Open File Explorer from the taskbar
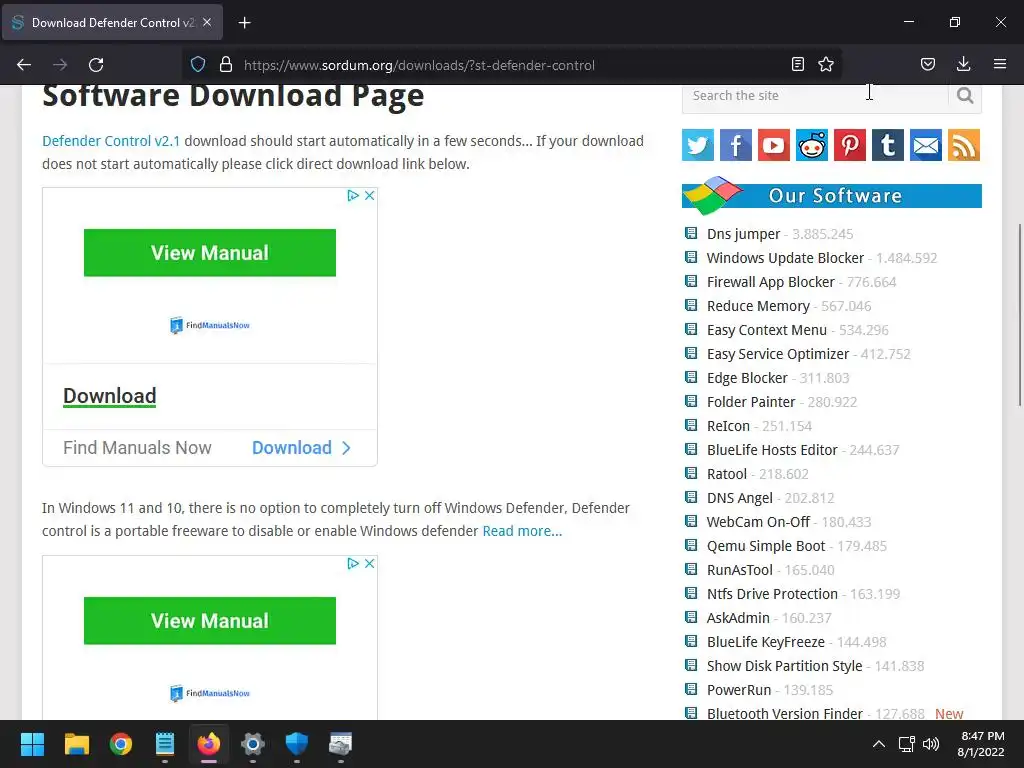The width and height of the screenshot is (1024, 768). click(76, 744)
